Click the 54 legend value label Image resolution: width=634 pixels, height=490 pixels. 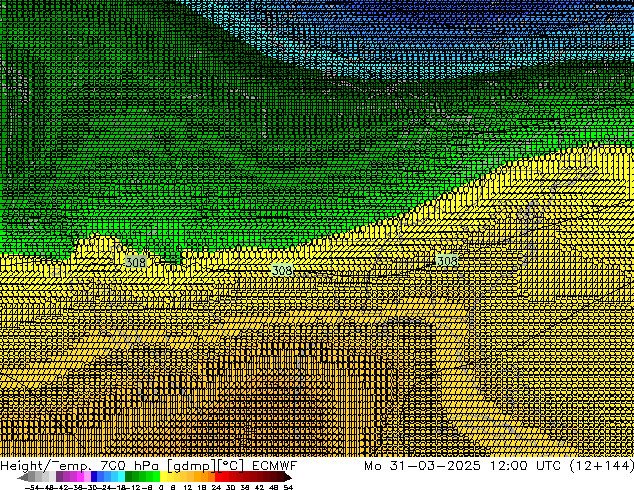tap(288, 488)
